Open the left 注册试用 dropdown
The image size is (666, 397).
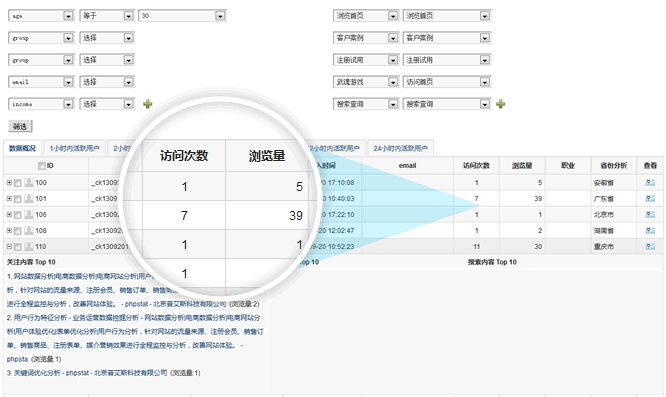click(366, 60)
